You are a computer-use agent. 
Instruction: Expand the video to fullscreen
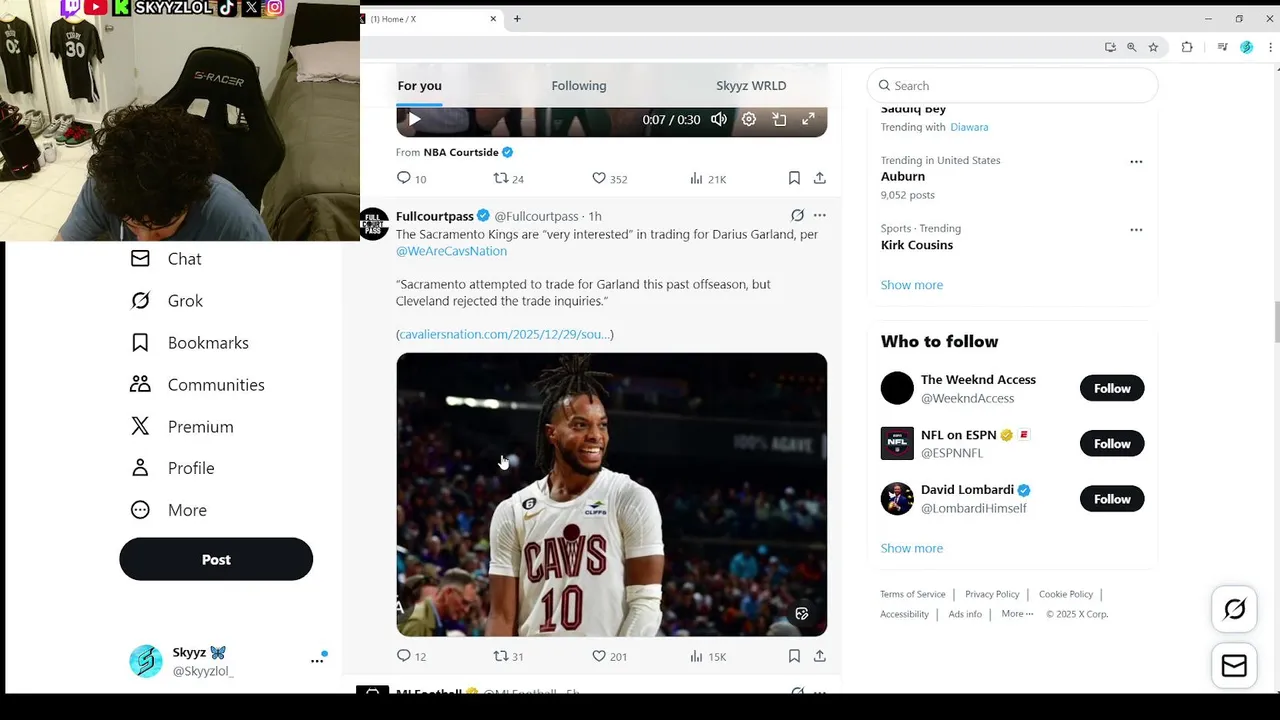[808, 120]
